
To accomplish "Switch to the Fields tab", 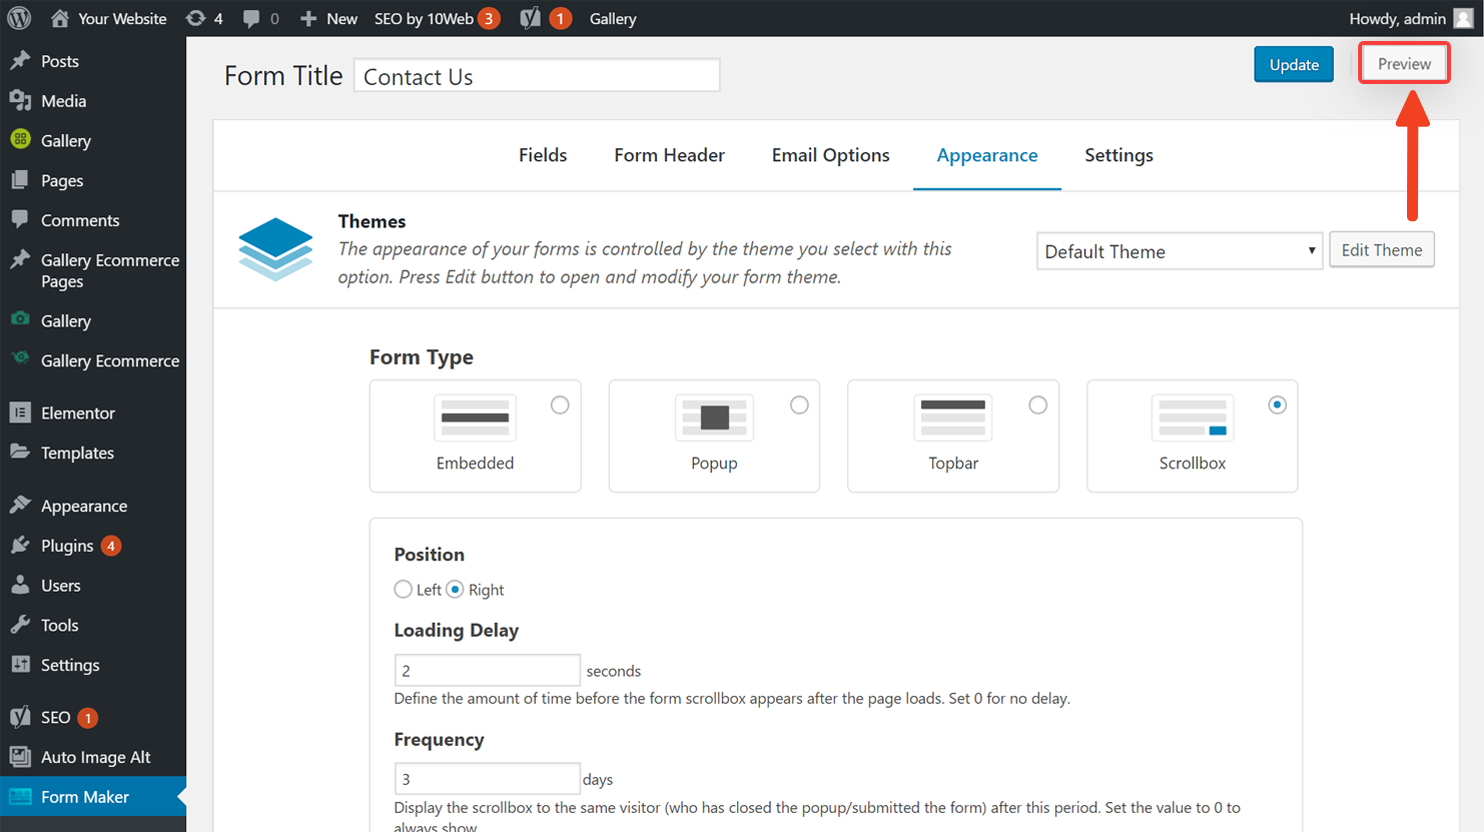I will pos(543,155).
